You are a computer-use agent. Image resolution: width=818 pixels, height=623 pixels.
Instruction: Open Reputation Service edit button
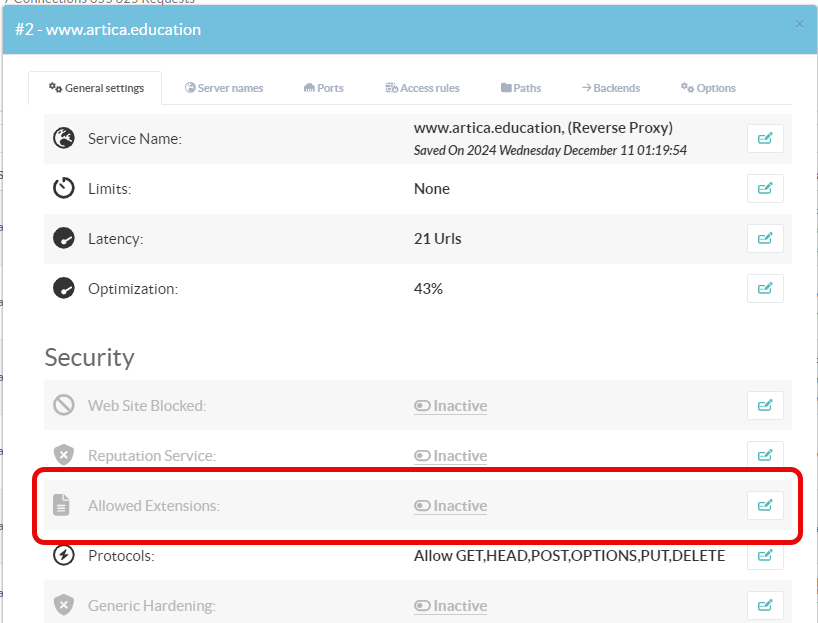click(765, 455)
